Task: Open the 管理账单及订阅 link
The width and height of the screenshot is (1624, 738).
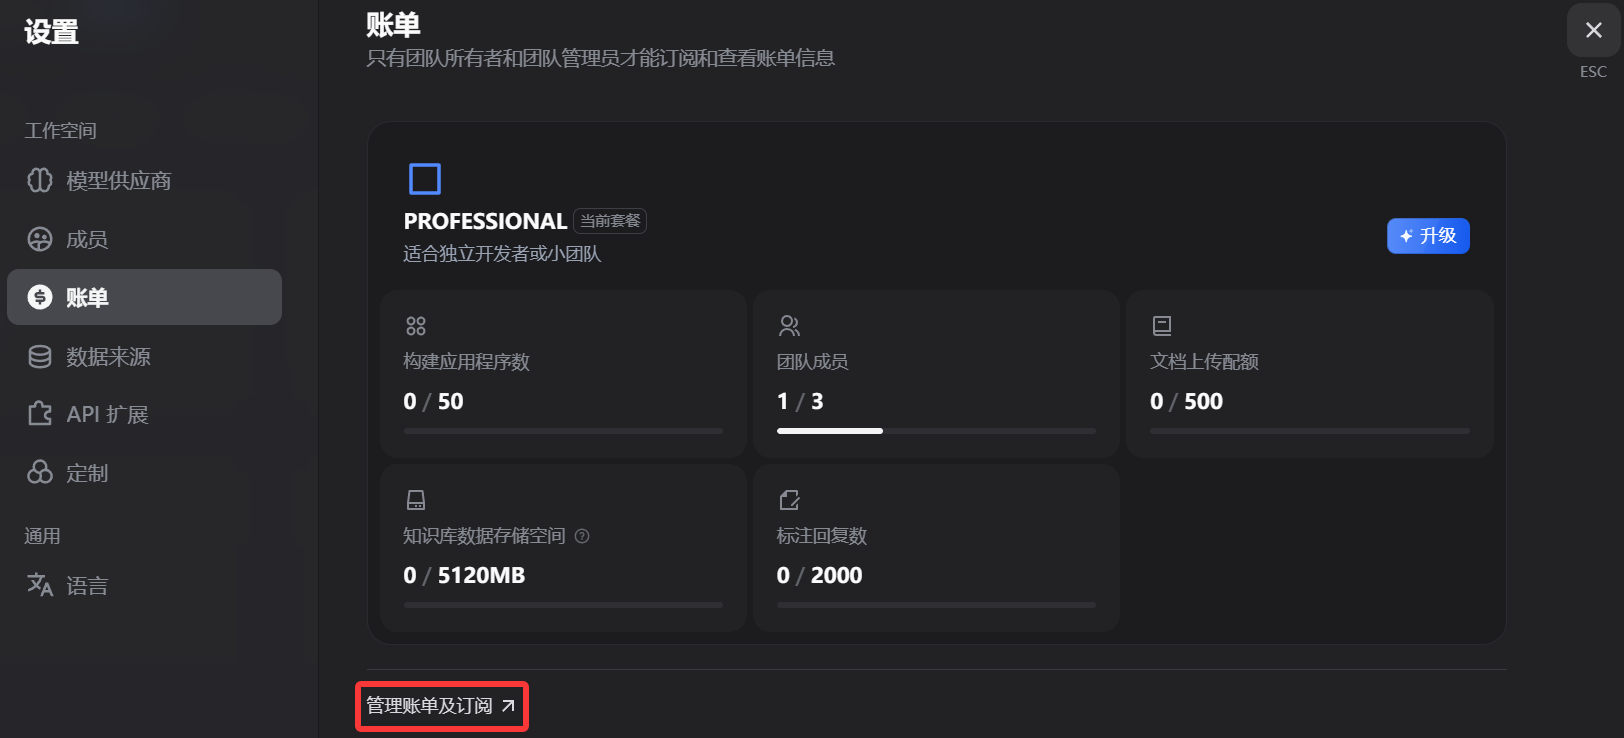Action: pos(441,706)
